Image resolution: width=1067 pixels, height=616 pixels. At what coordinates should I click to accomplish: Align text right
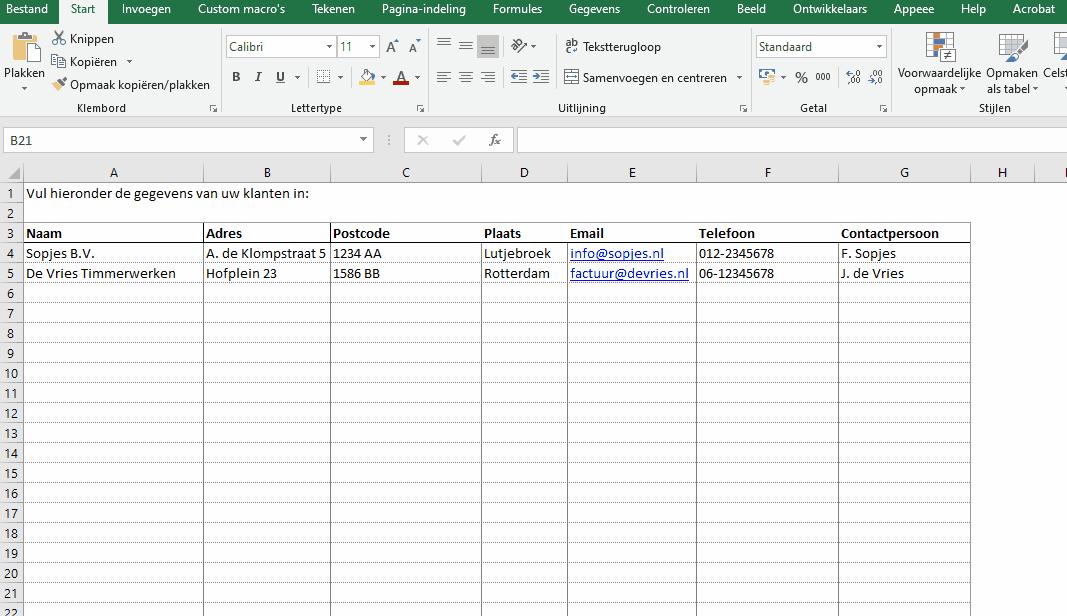[488, 78]
